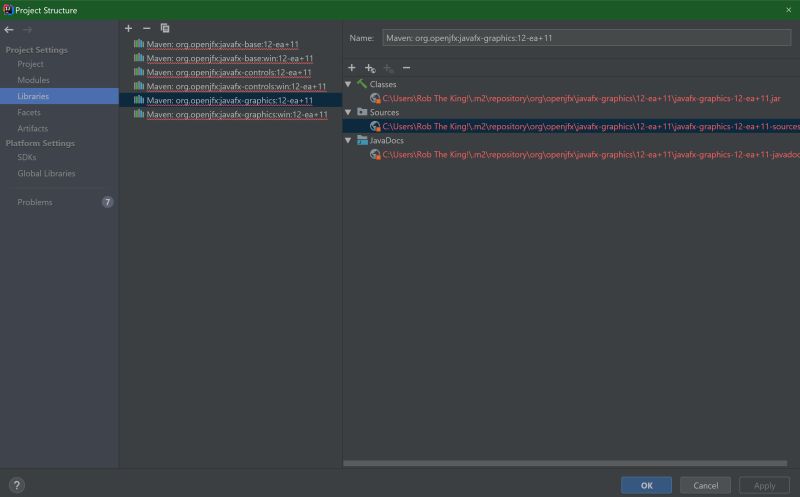Click the horizontal scrollbar in roots panel
800x497 pixels.
point(565,463)
